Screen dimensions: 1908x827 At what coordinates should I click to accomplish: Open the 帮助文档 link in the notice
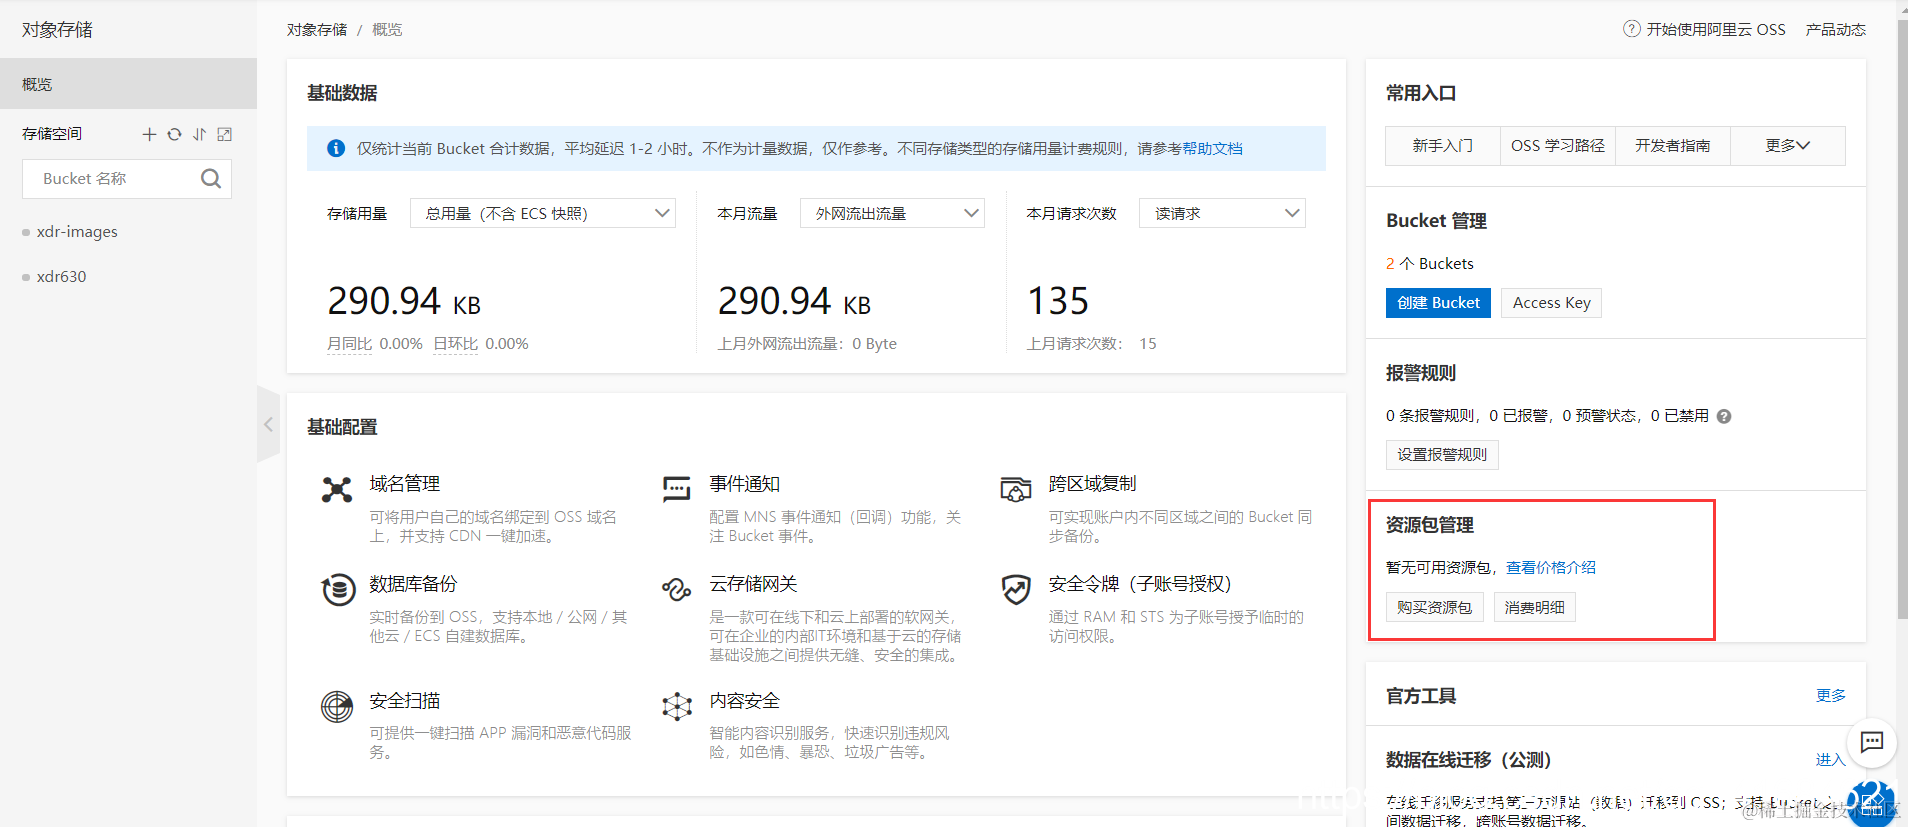[x=1212, y=149]
